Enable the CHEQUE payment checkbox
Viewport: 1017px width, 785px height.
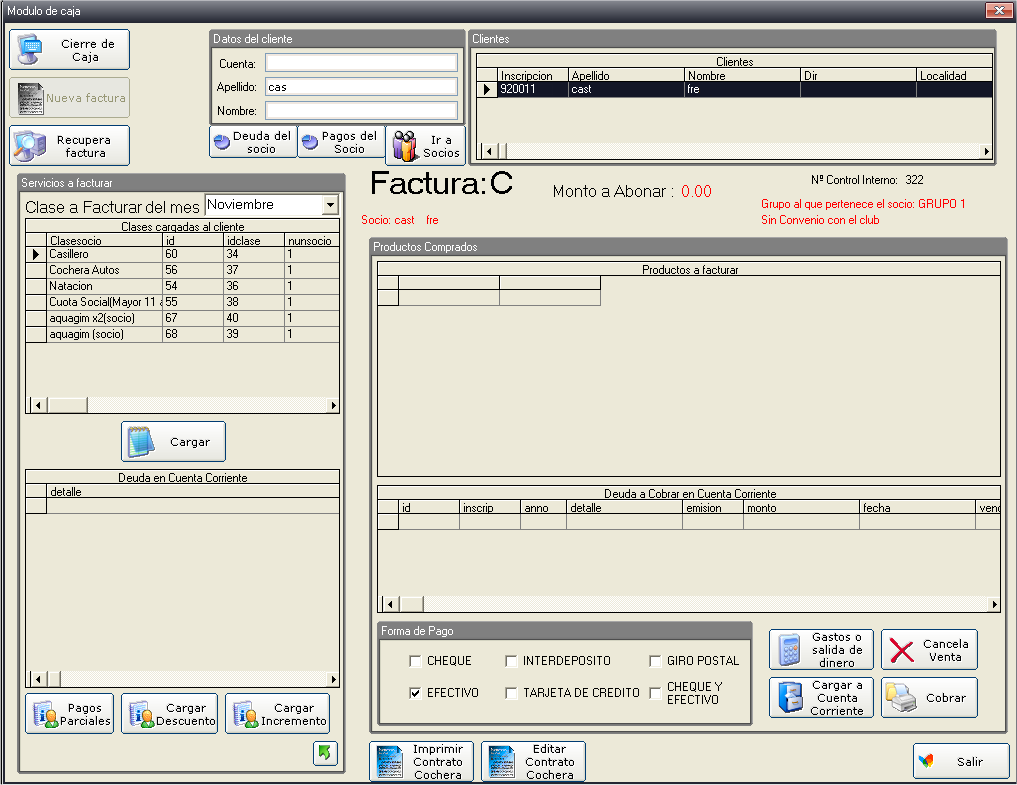tap(415, 661)
